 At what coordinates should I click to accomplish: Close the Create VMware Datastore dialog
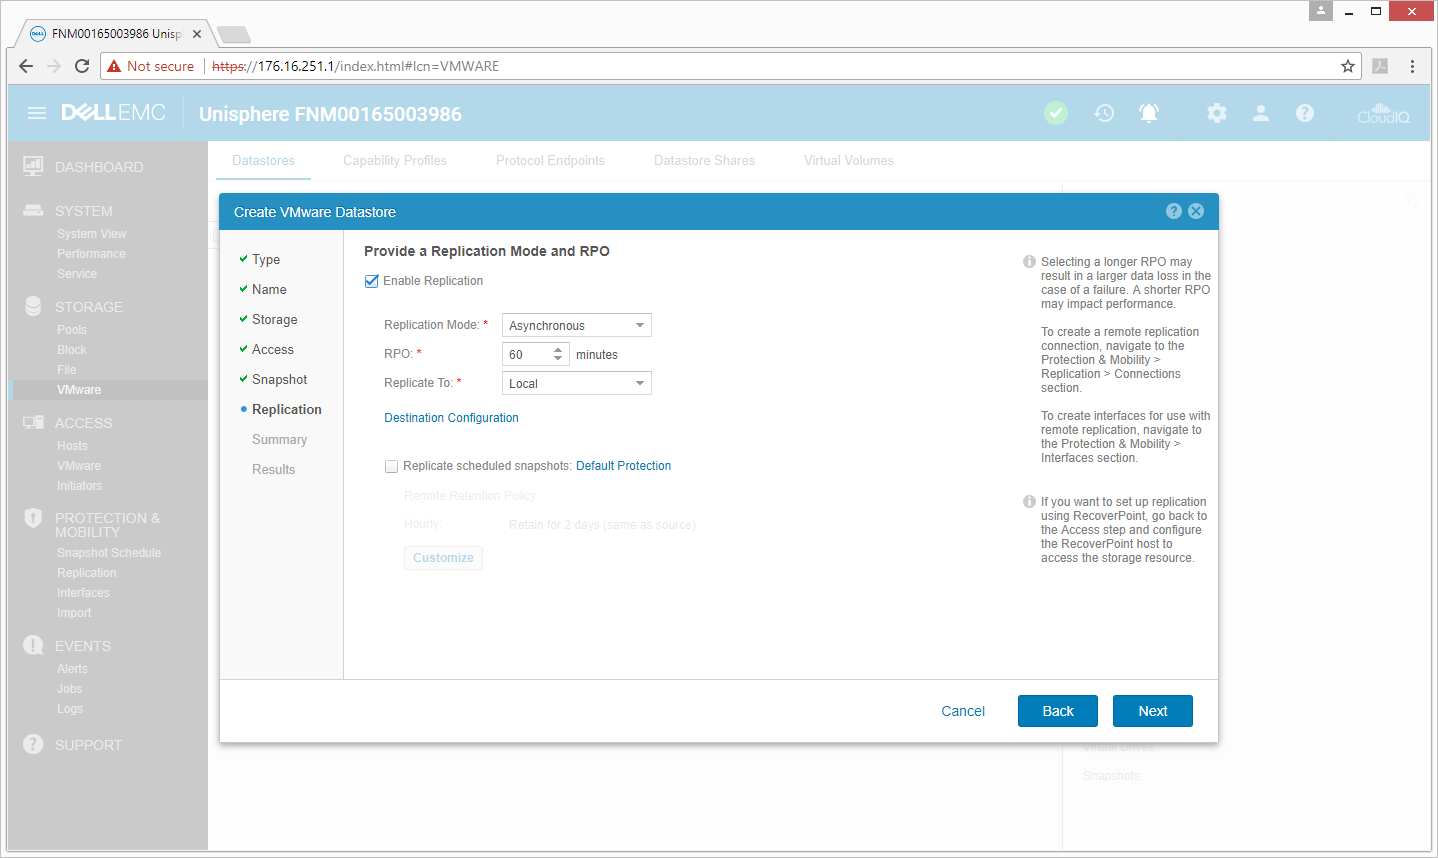tap(1196, 211)
